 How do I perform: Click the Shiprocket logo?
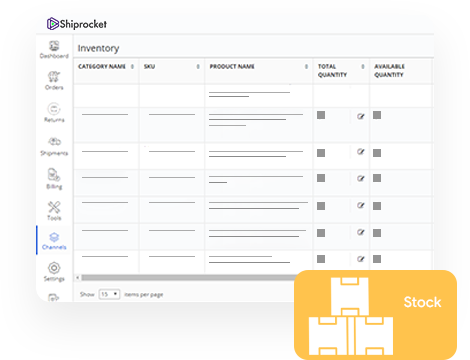pyautogui.click(x=77, y=24)
